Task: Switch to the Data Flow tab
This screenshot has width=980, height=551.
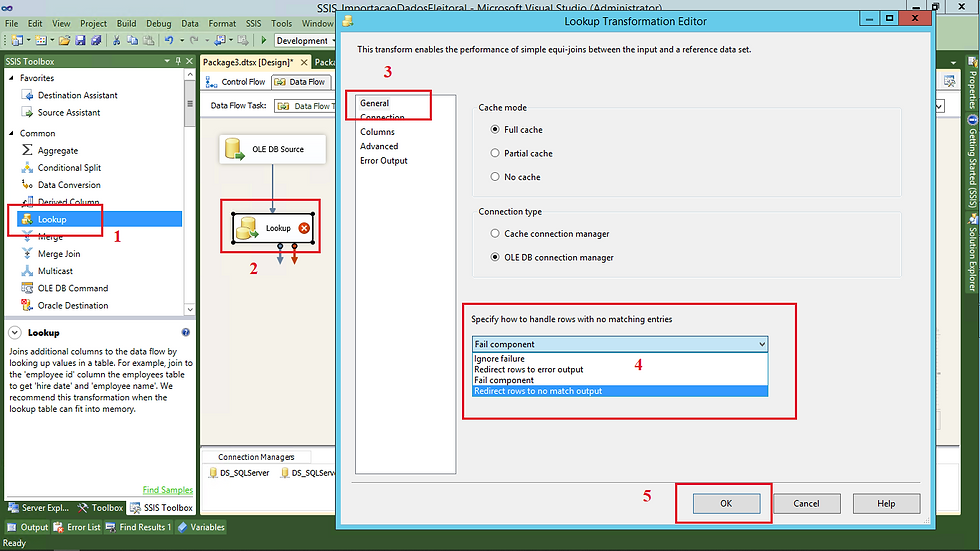Action: tap(301, 82)
